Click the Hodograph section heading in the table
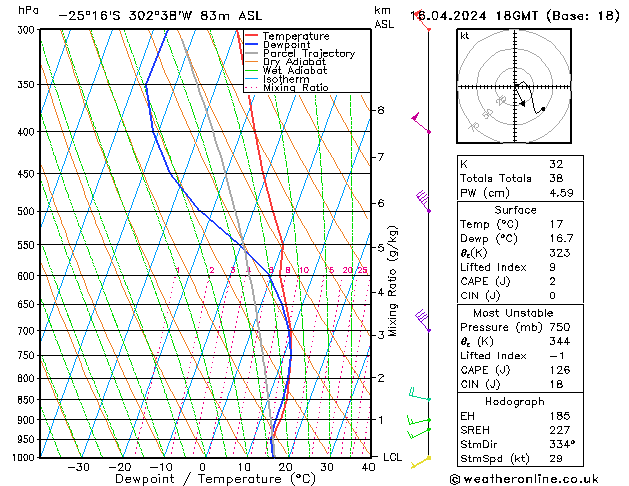This screenshot has height=486, width=629. 515,402
